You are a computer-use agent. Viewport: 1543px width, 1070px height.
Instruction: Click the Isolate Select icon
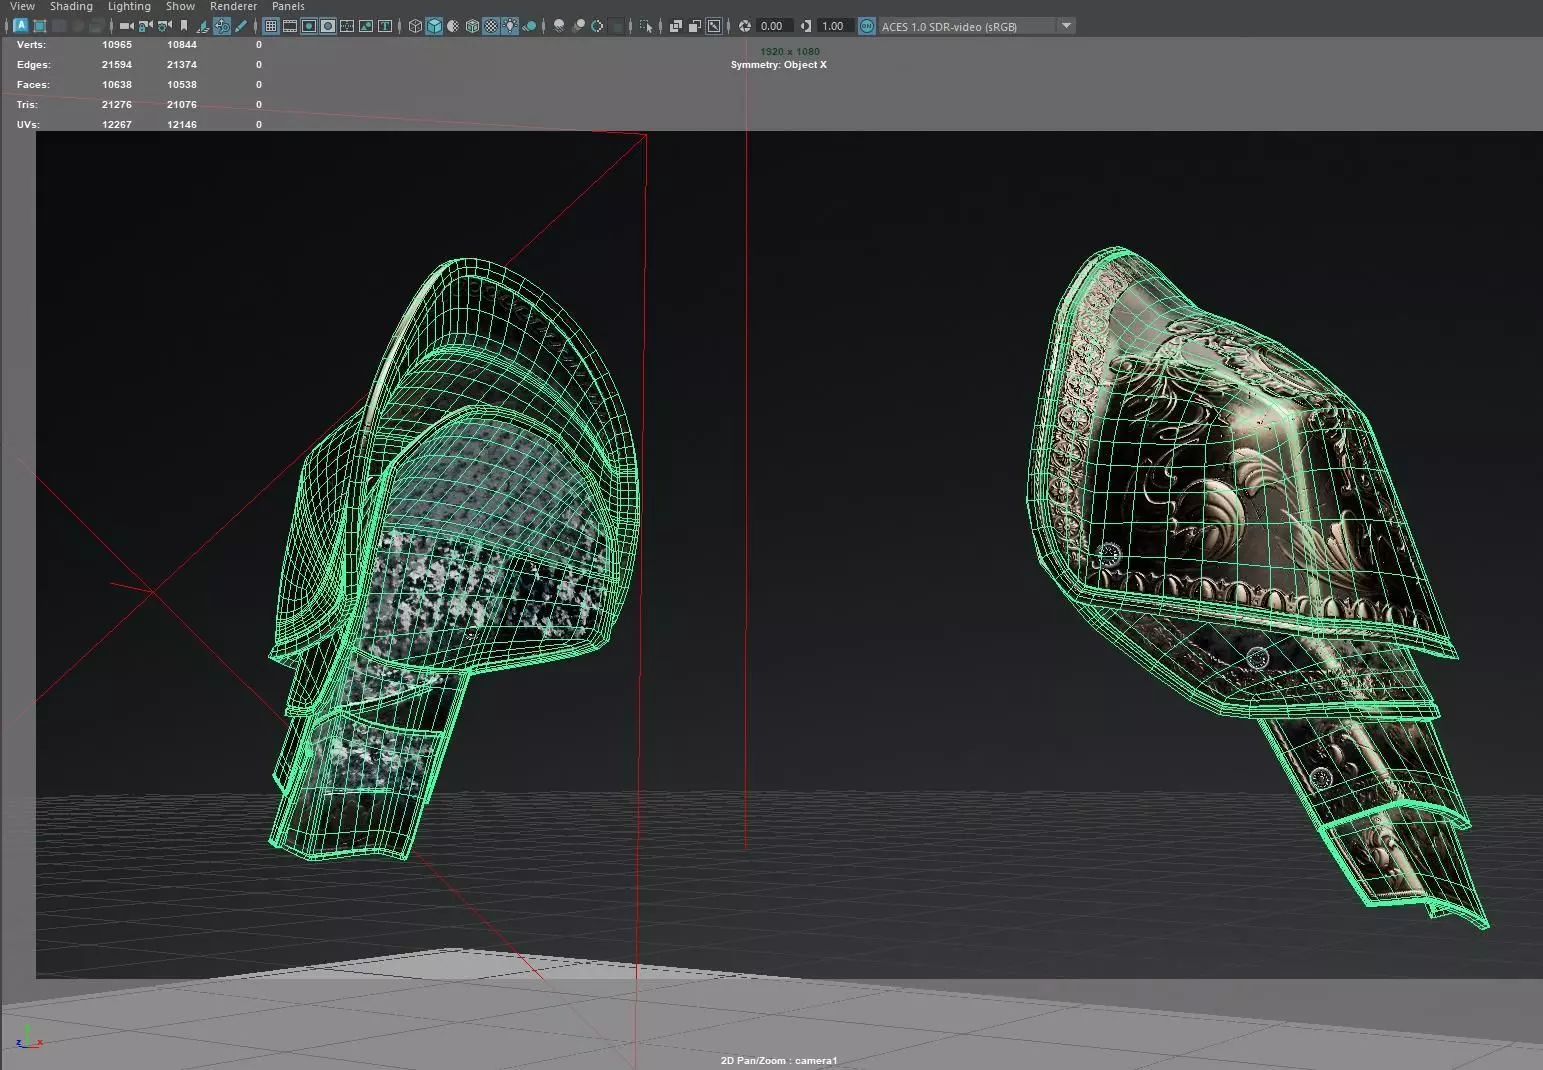pyautogui.click(x=646, y=26)
